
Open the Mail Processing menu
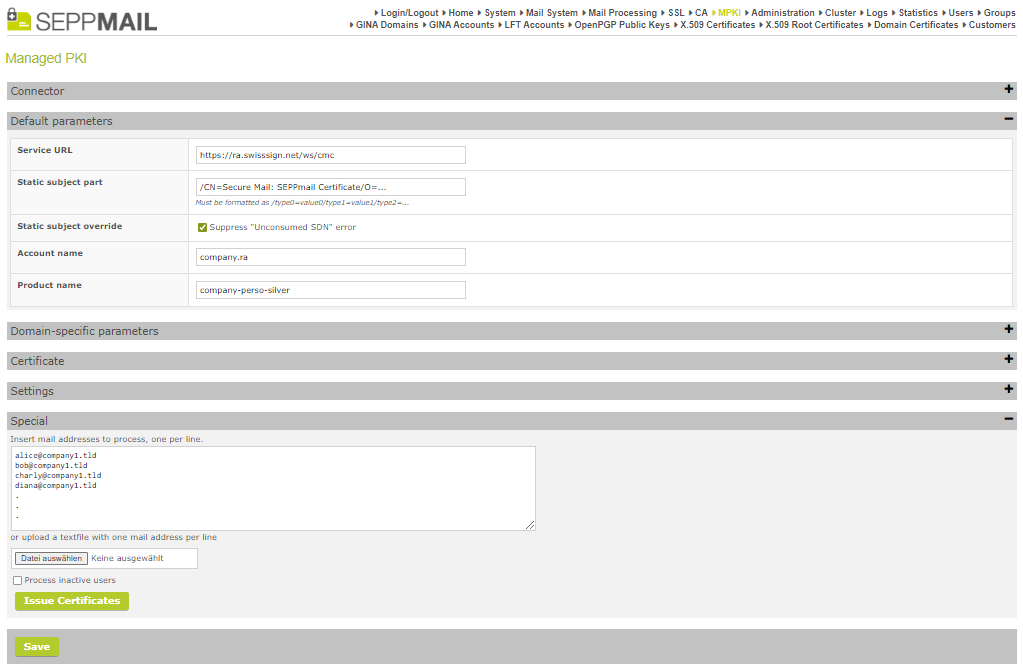(622, 13)
